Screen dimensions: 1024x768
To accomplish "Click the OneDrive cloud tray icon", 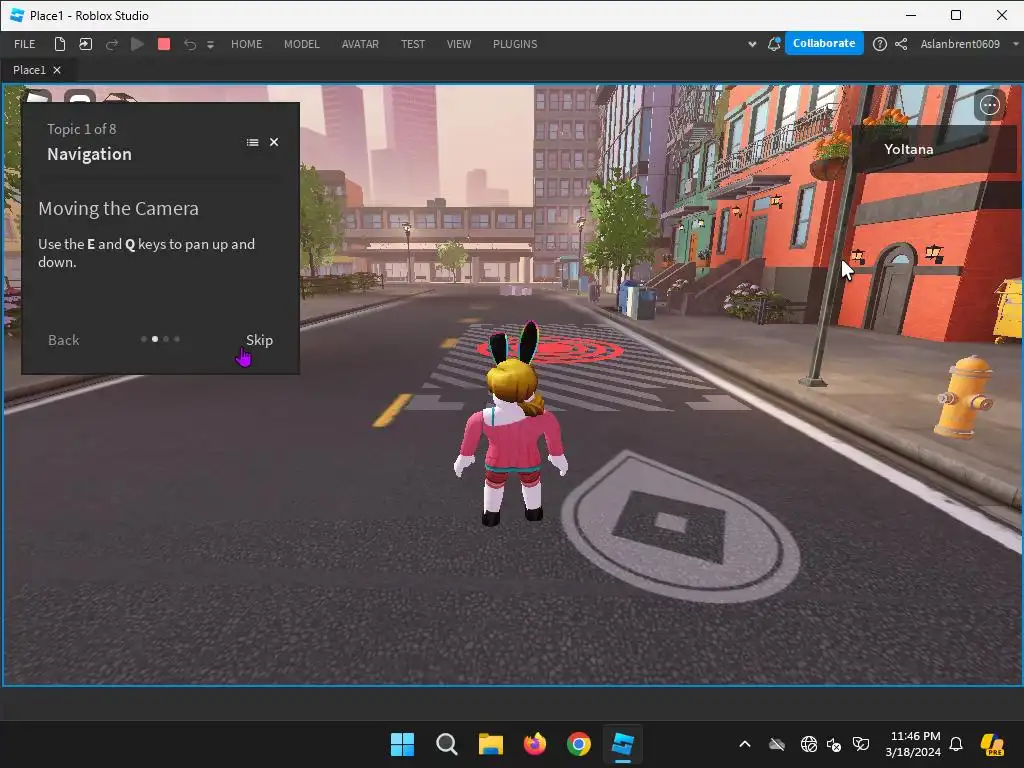I will 776,744.
